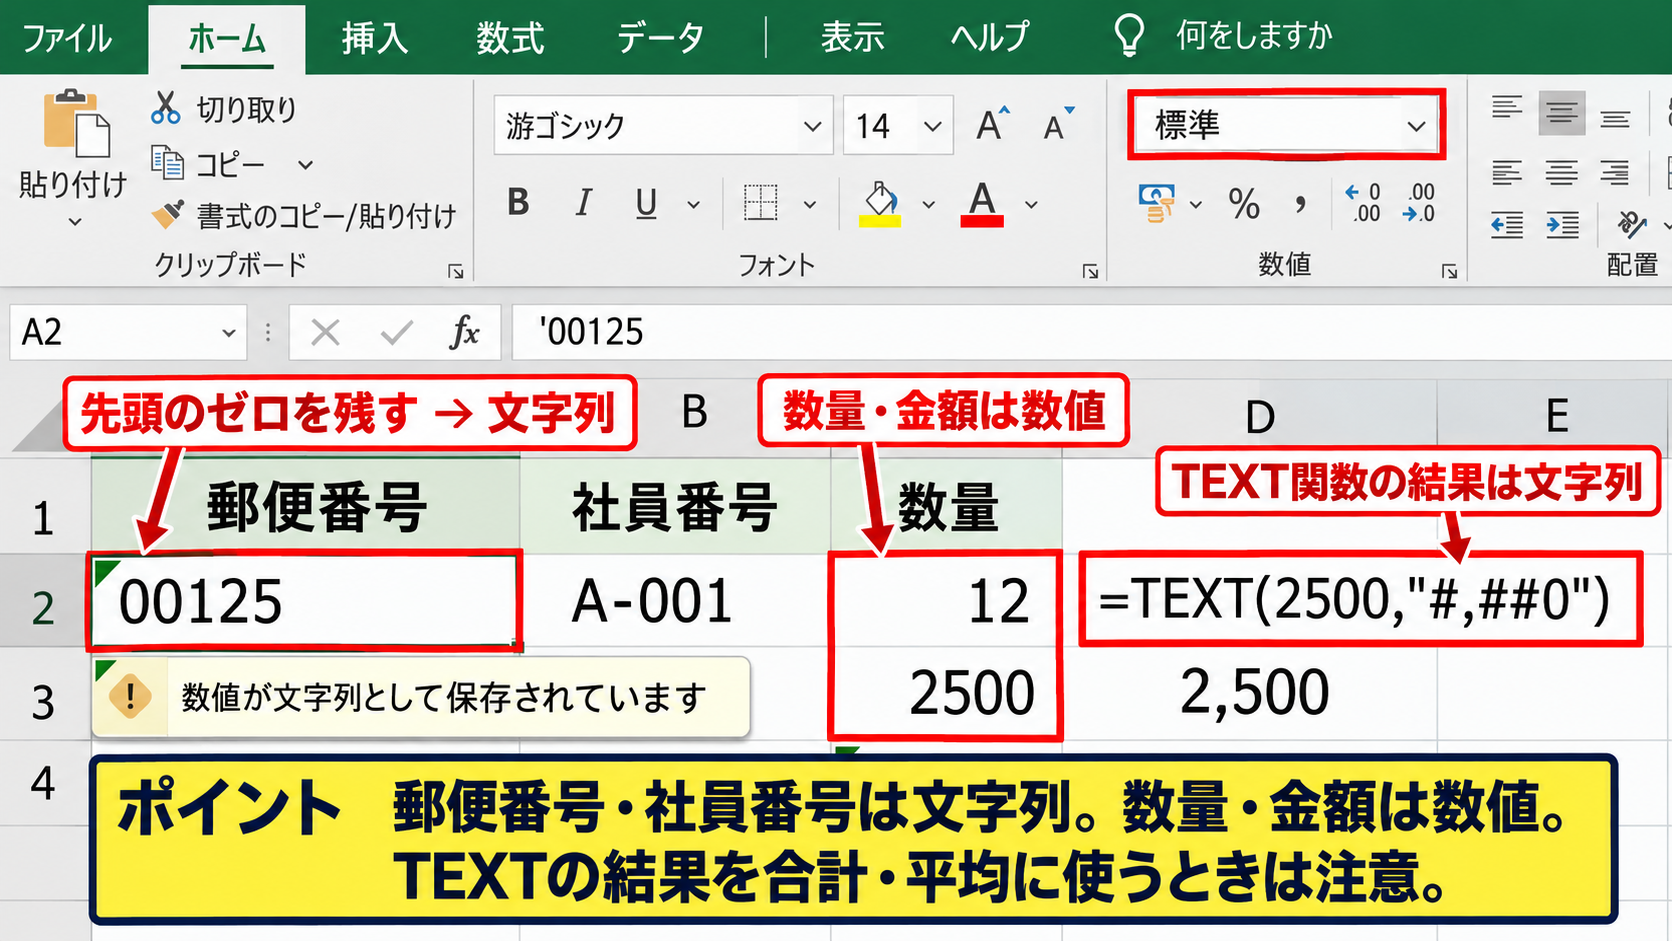
Task: Select cell C3 containing 2500
Action: point(946,694)
